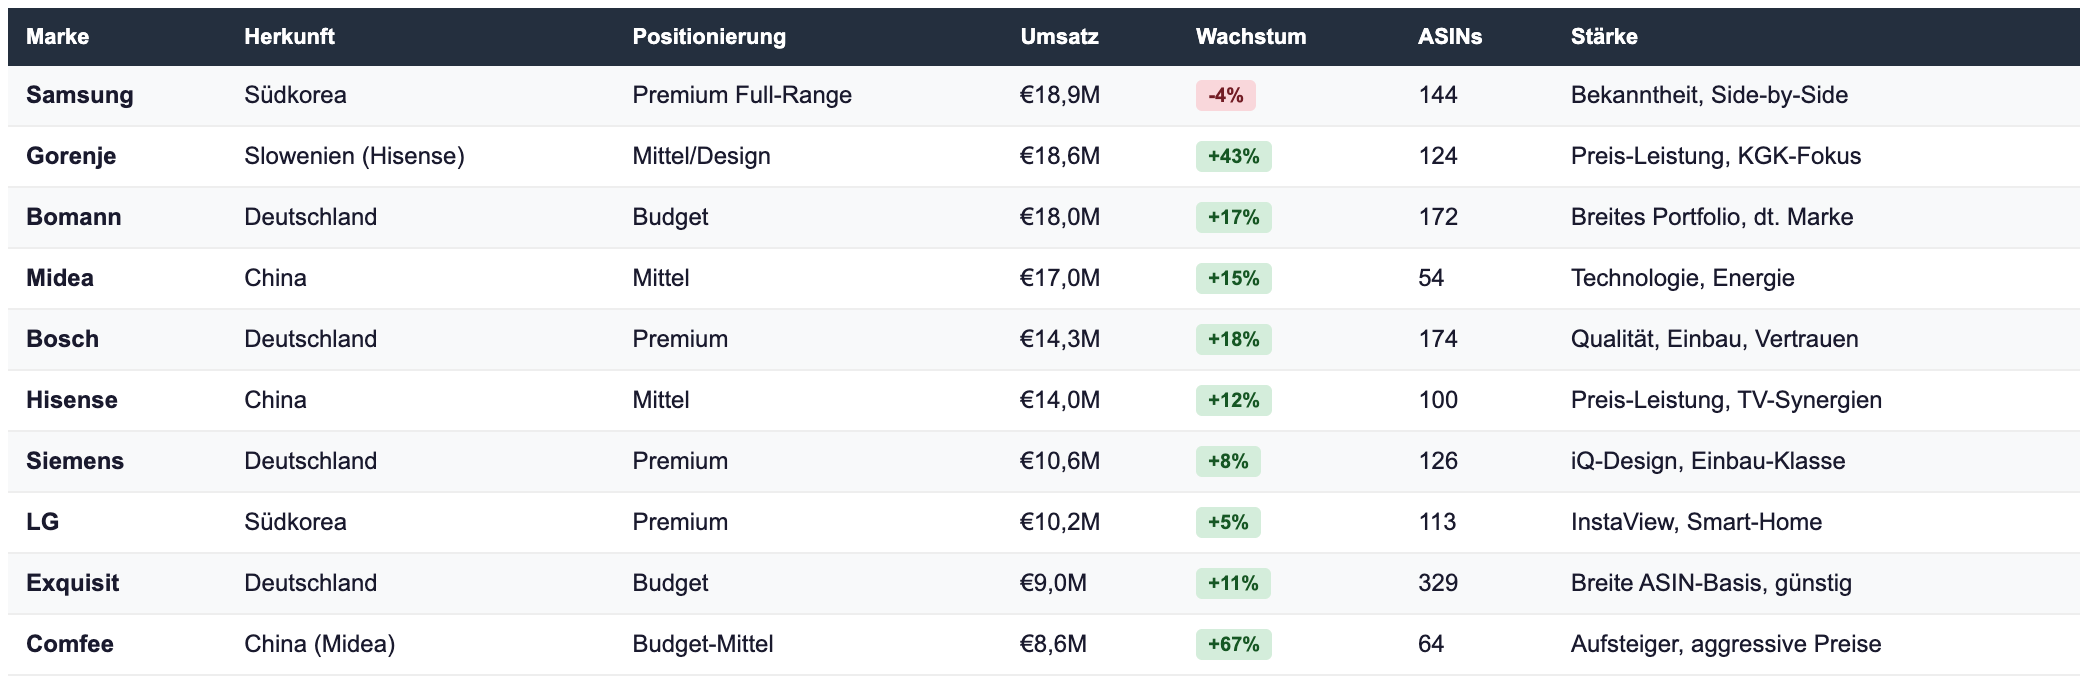Screen dimensions: 2090x682
Task: Click Exquisit's 329 ASINs cell
Action: 1437,583
